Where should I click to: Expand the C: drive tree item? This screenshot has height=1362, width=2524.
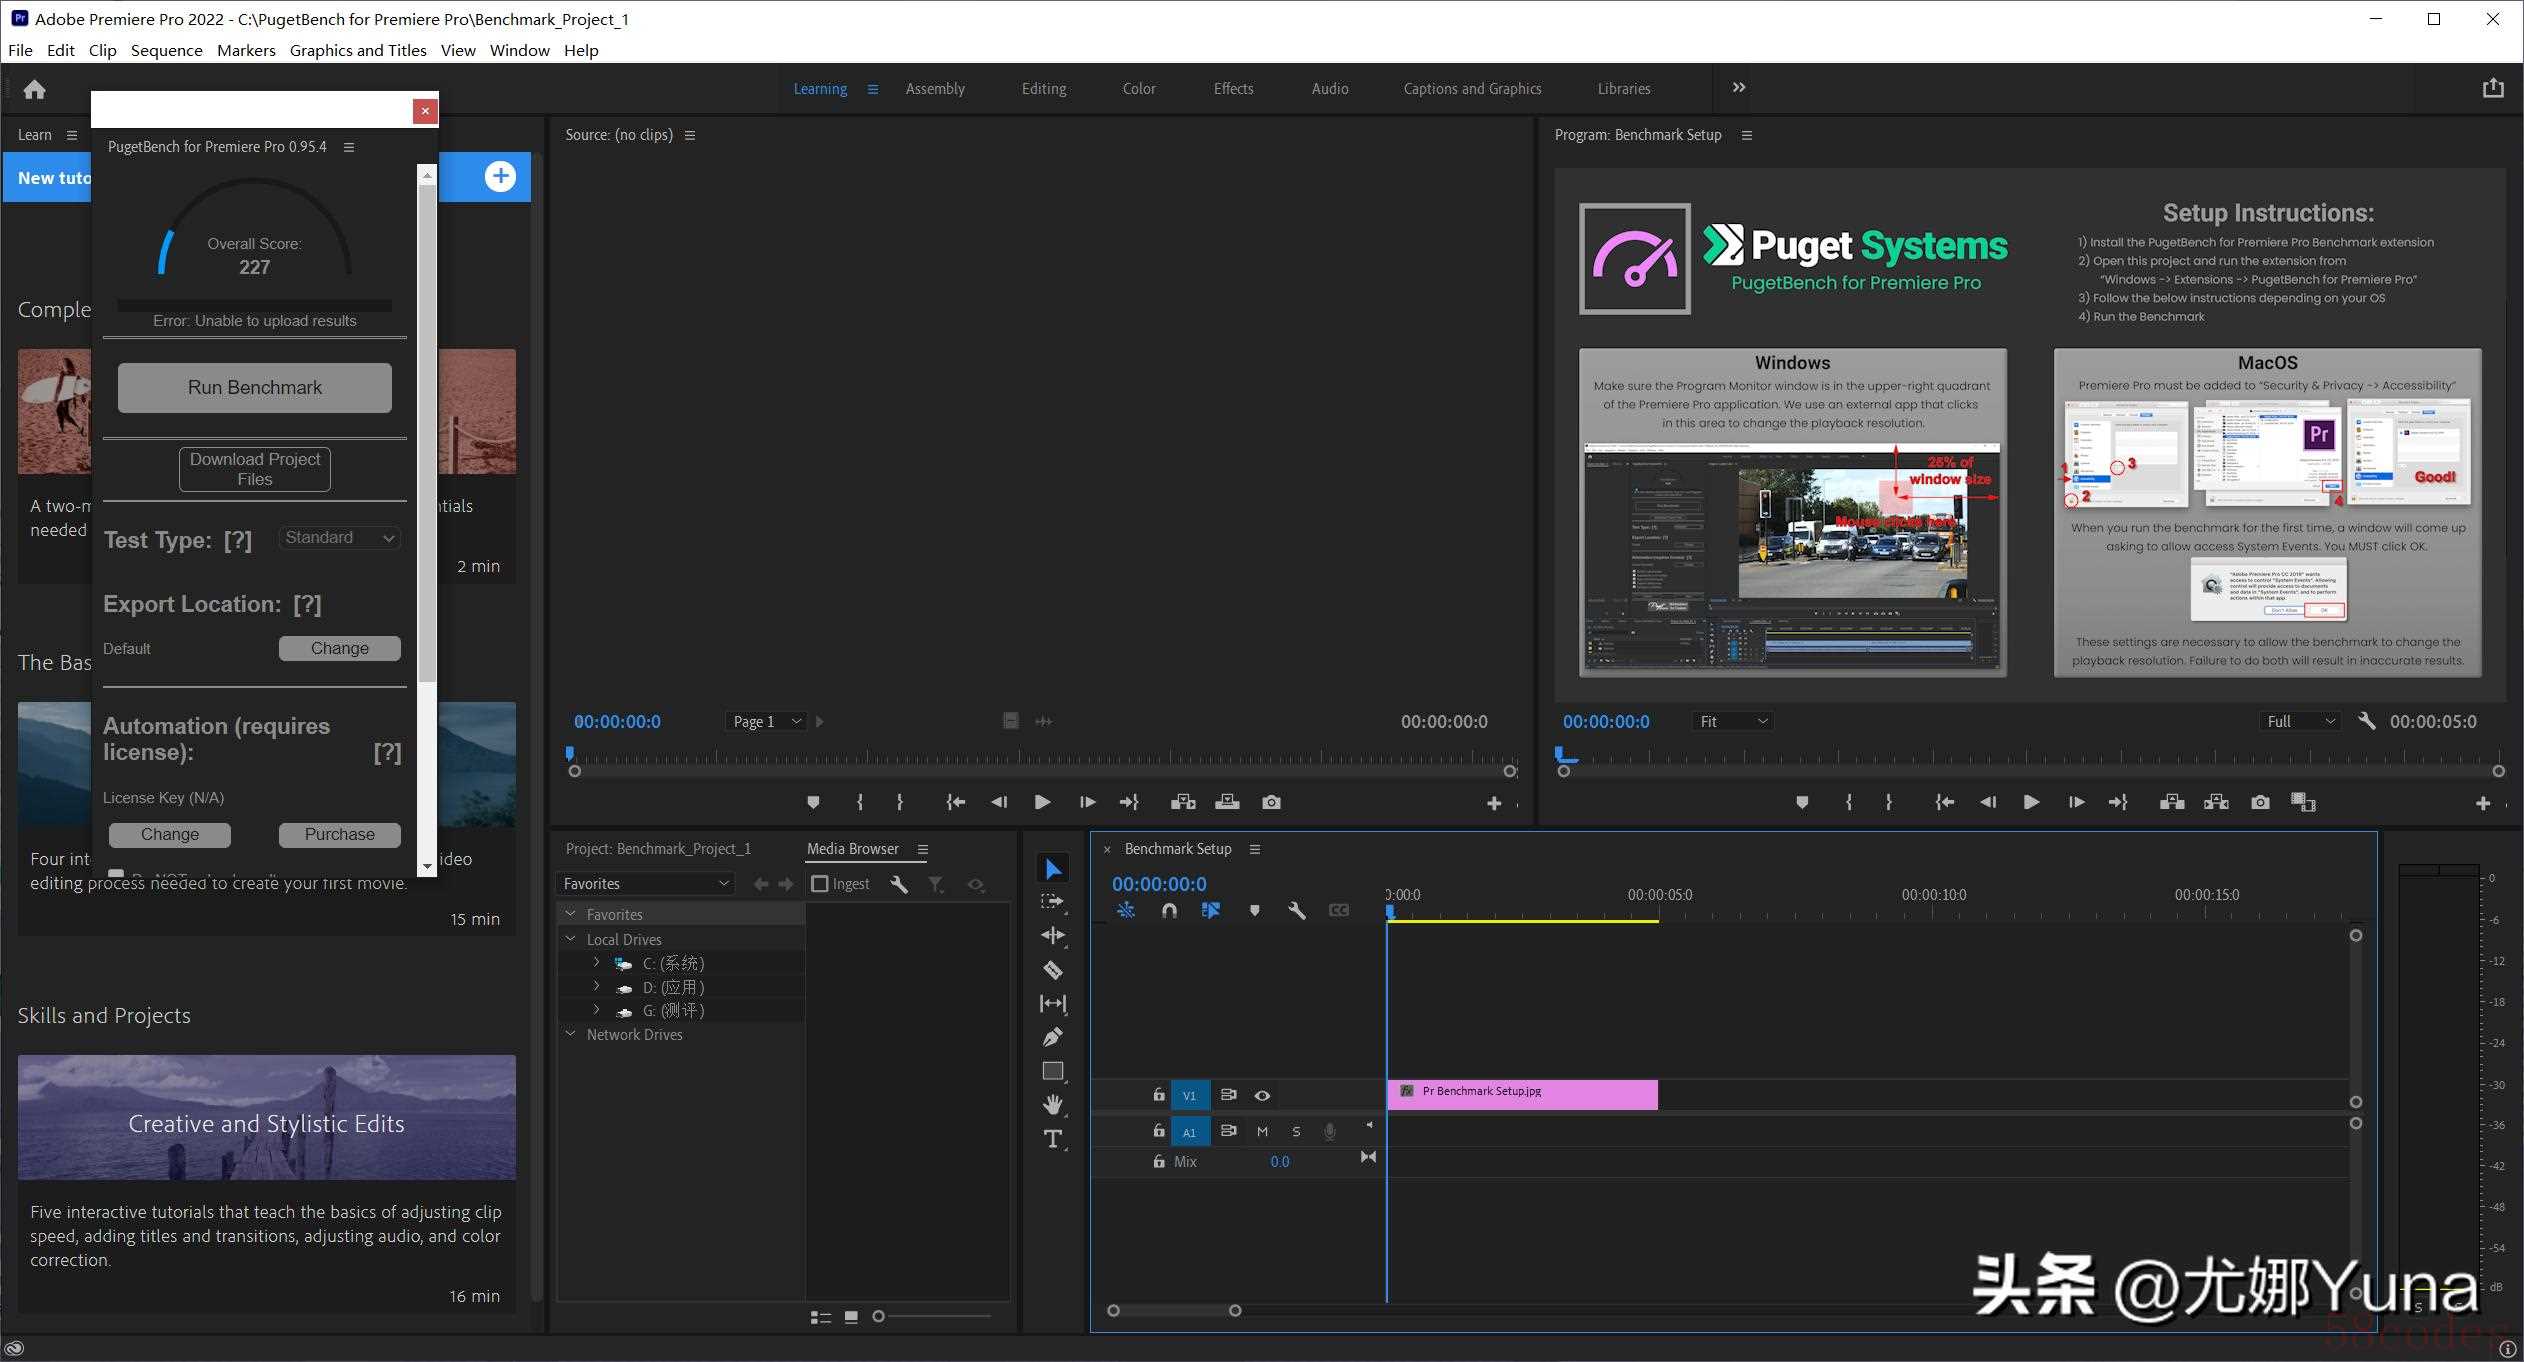pos(596,963)
